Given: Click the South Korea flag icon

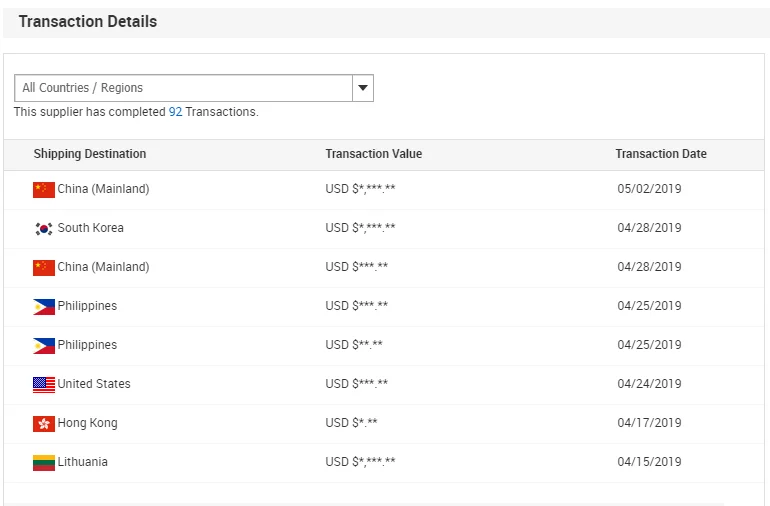Looking at the screenshot, I should pyautogui.click(x=44, y=228).
